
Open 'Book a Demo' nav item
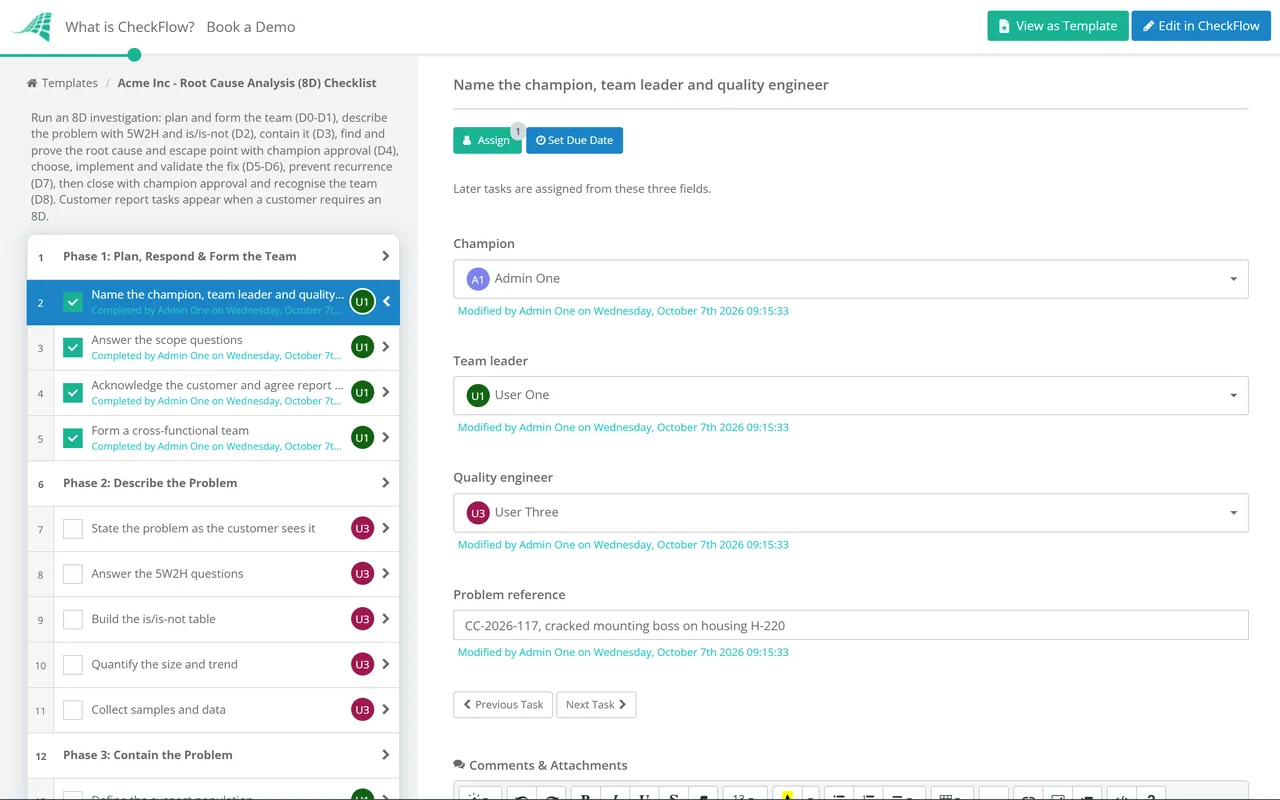pyautogui.click(x=251, y=27)
